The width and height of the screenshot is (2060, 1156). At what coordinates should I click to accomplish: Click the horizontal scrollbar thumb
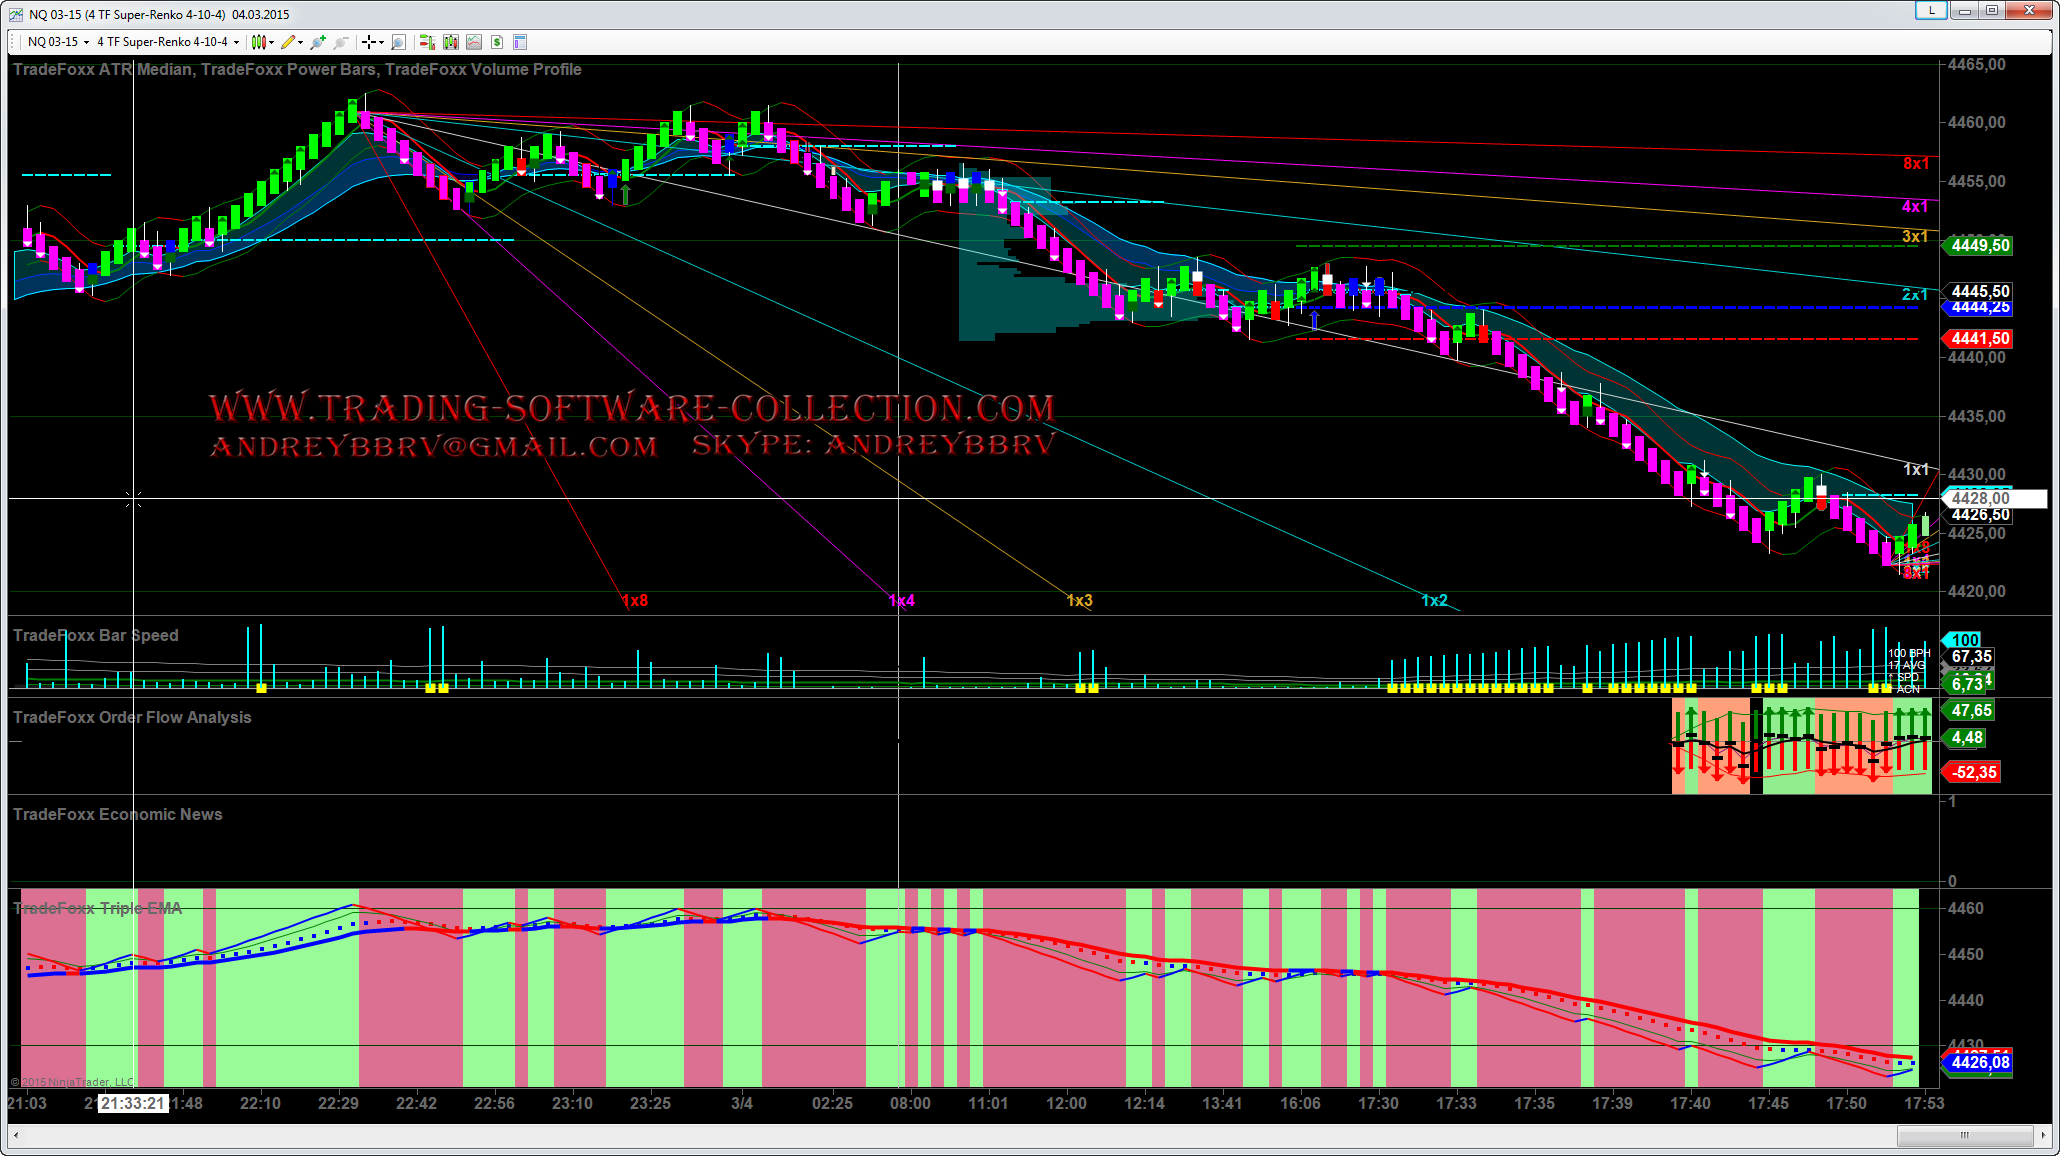click(1964, 1135)
